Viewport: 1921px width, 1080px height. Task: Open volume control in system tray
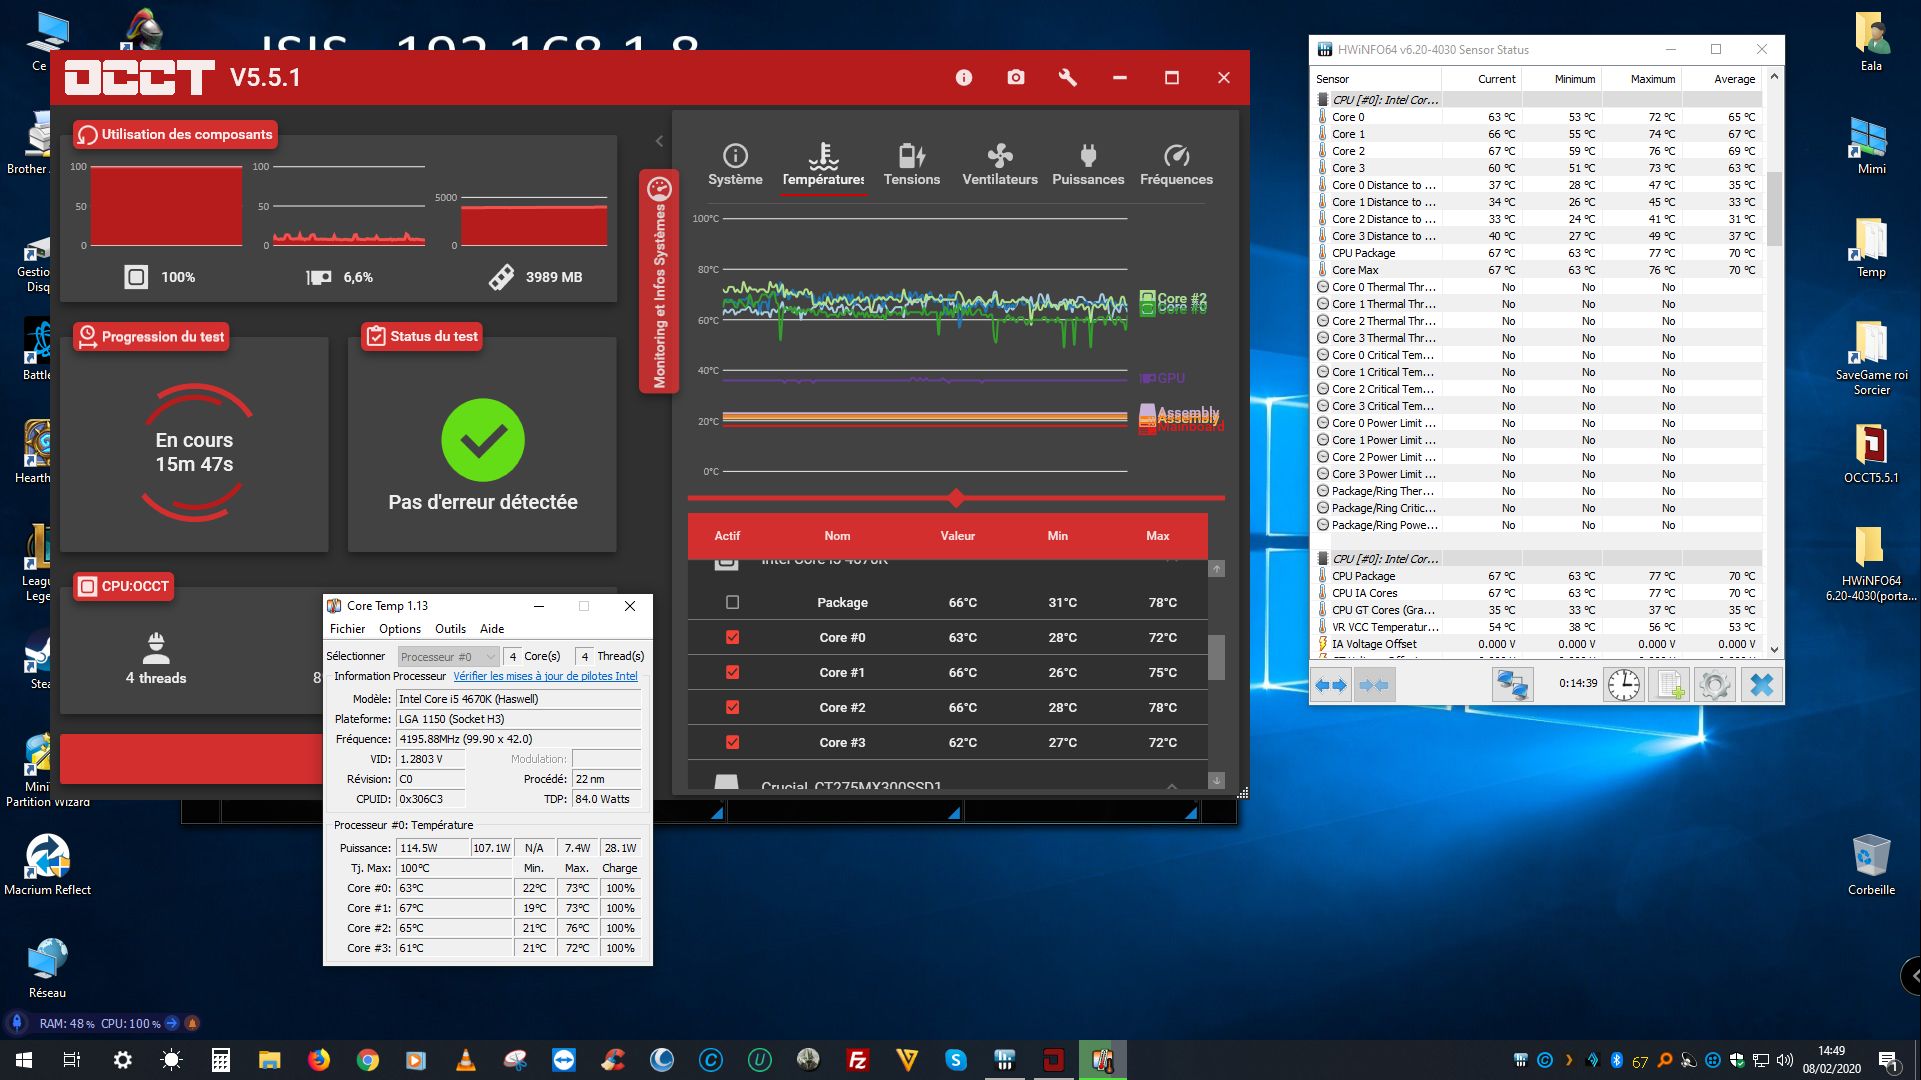[1785, 1060]
